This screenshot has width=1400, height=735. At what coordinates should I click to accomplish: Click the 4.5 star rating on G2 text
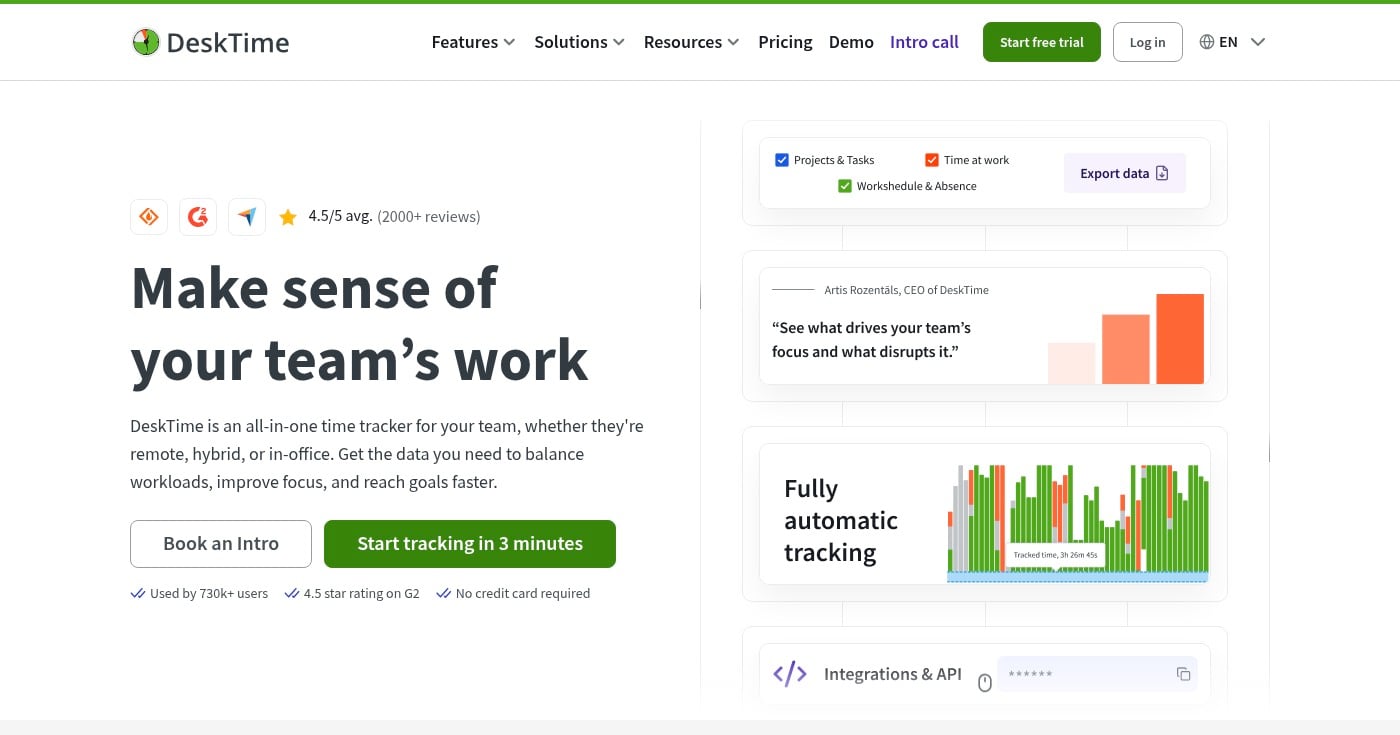tap(362, 593)
